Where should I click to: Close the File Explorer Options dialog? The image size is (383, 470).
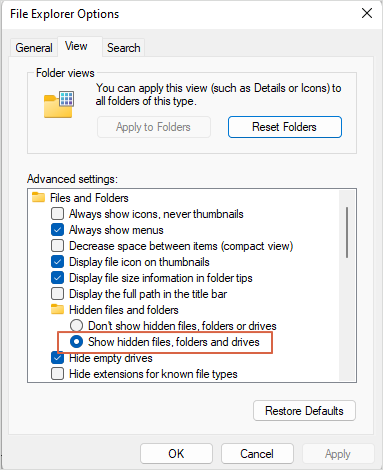coord(367,13)
